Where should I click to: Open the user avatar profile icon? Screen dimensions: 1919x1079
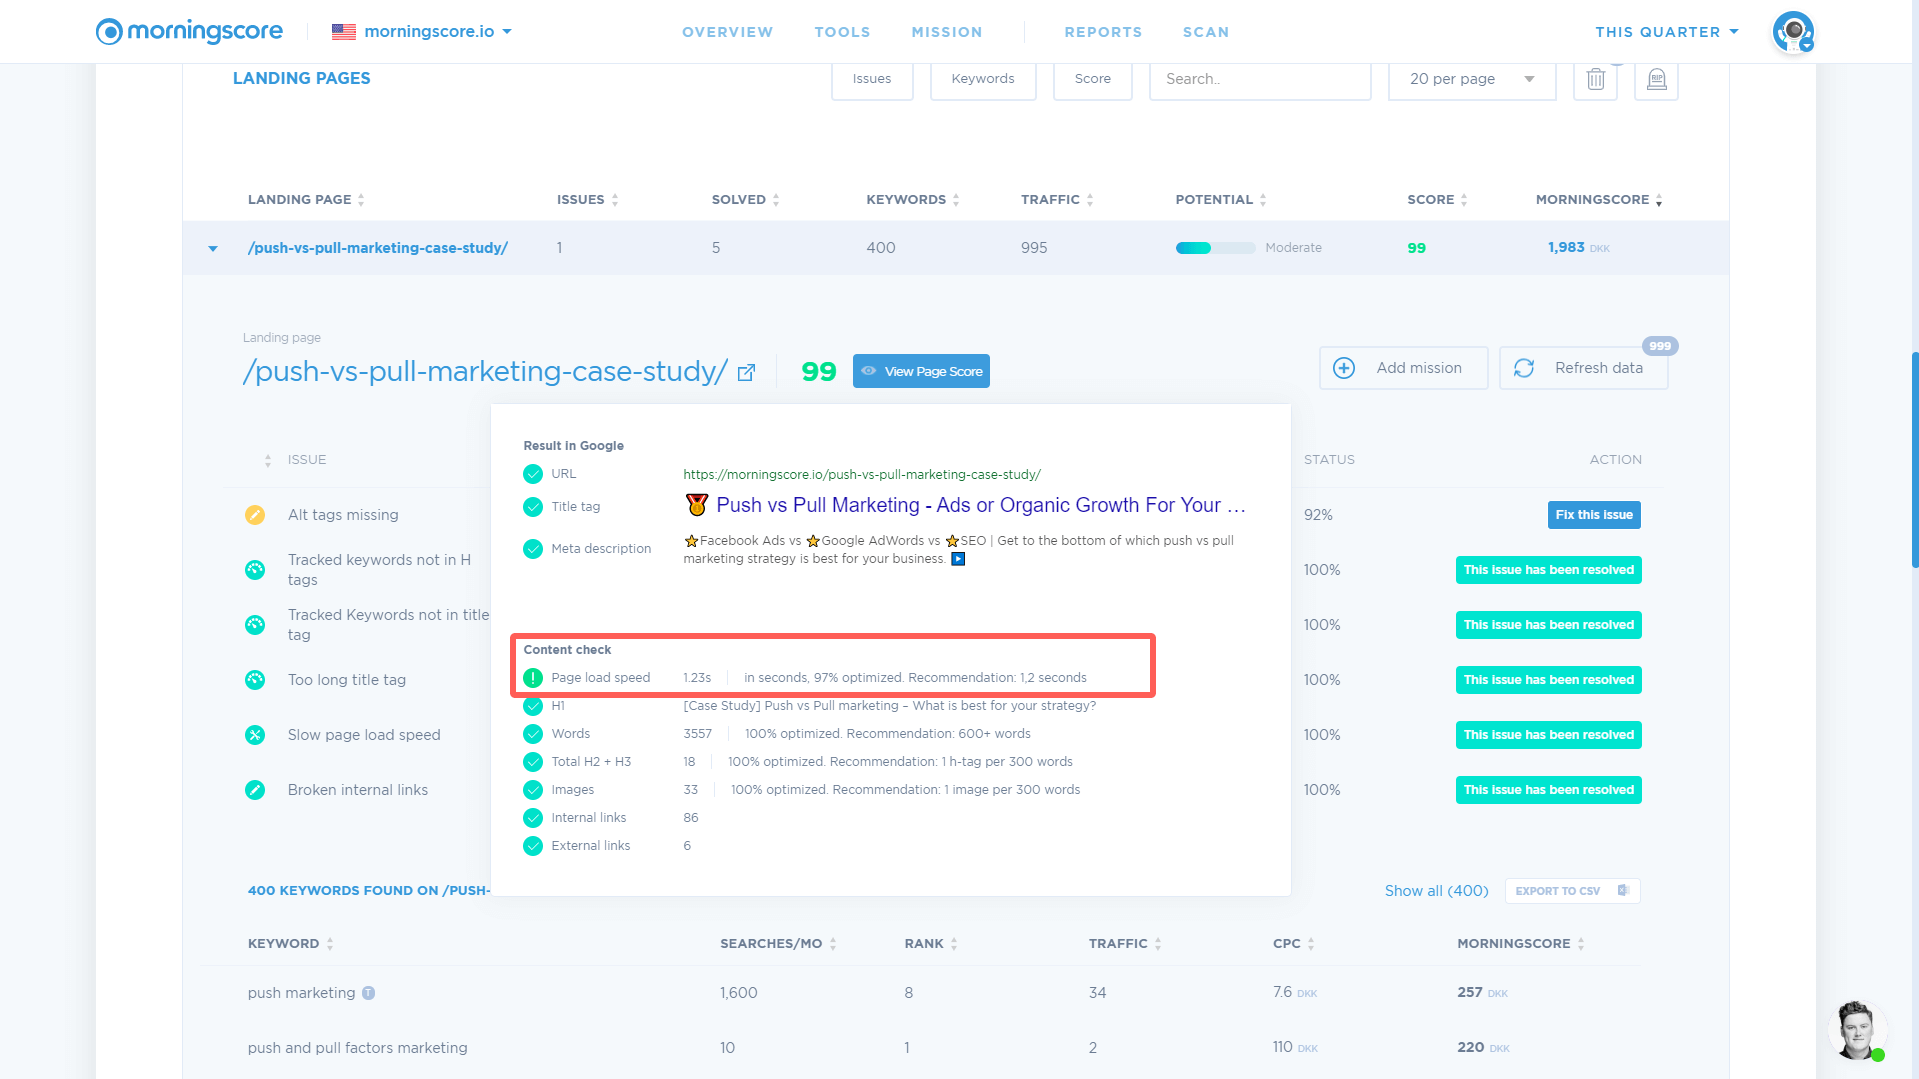pyautogui.click(x=1792, y=32)
